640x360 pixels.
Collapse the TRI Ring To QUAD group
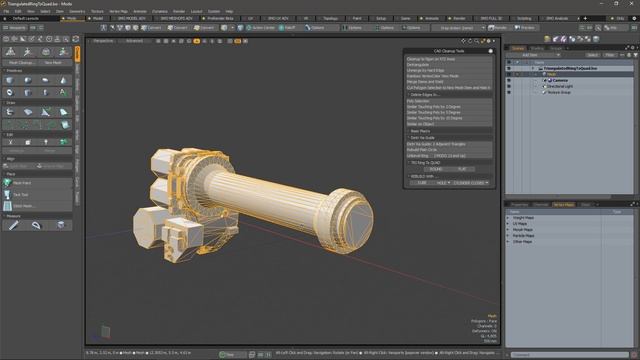point(424,162)
